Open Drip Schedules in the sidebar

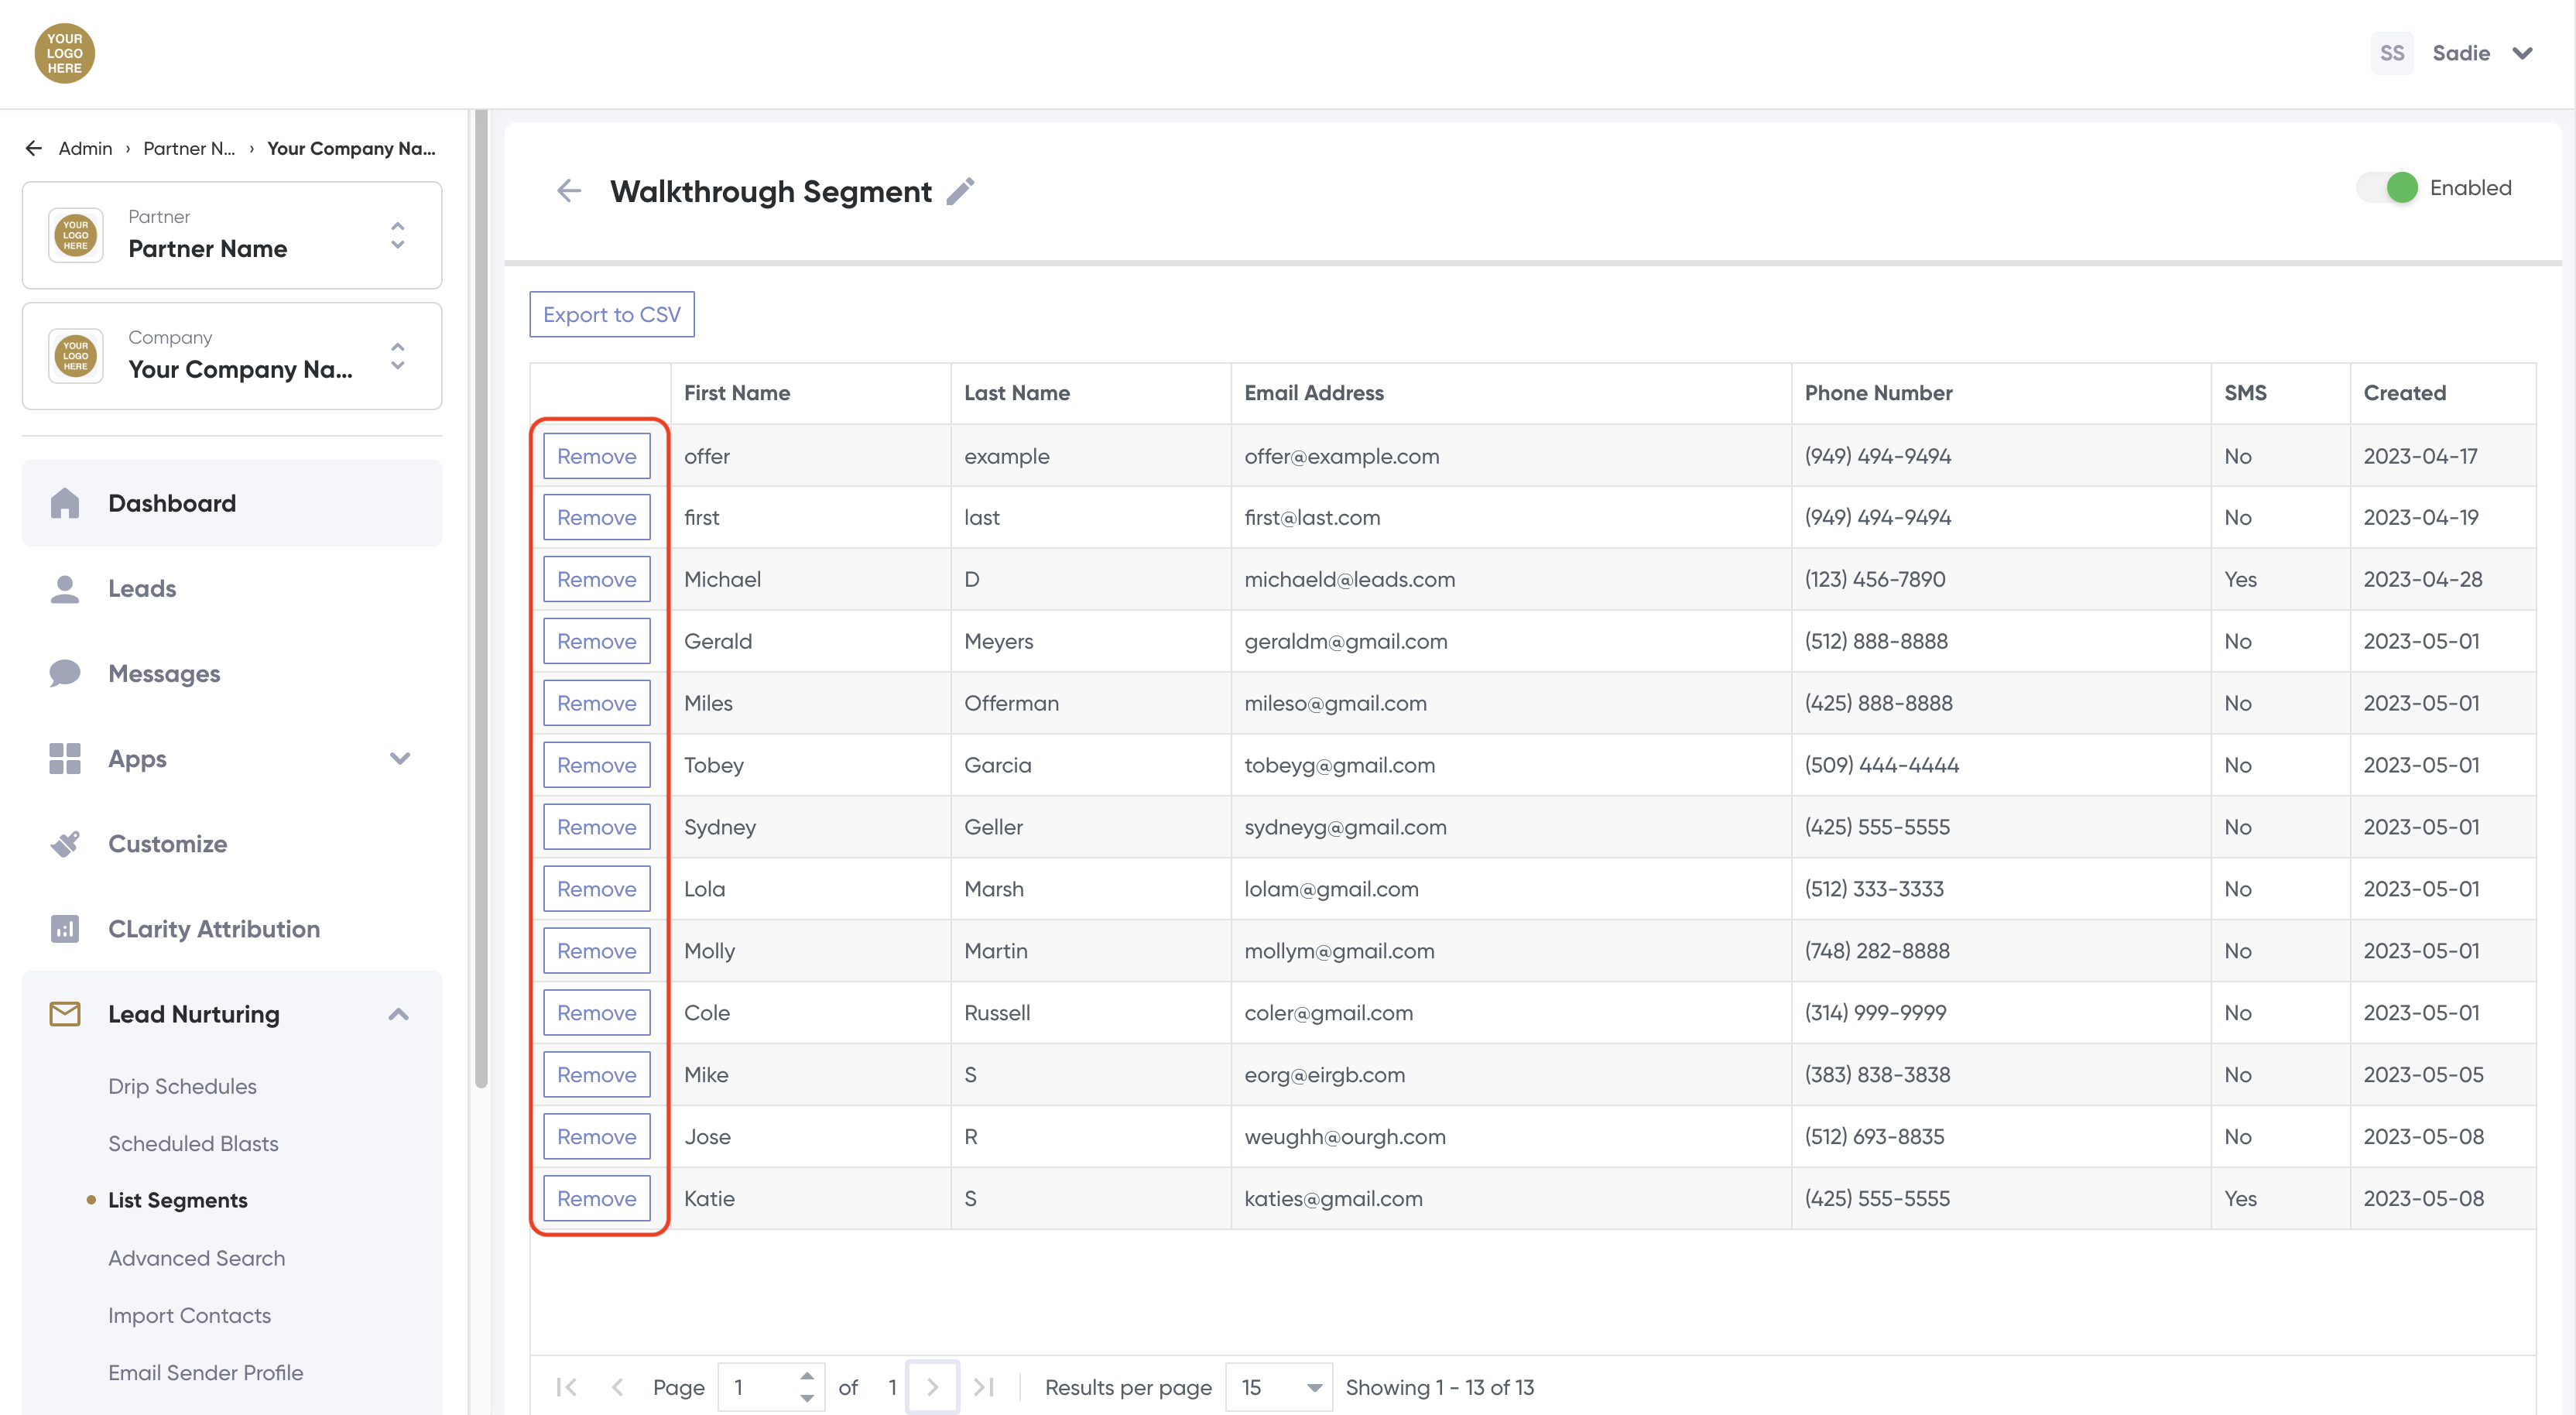tap(182, 1086)
